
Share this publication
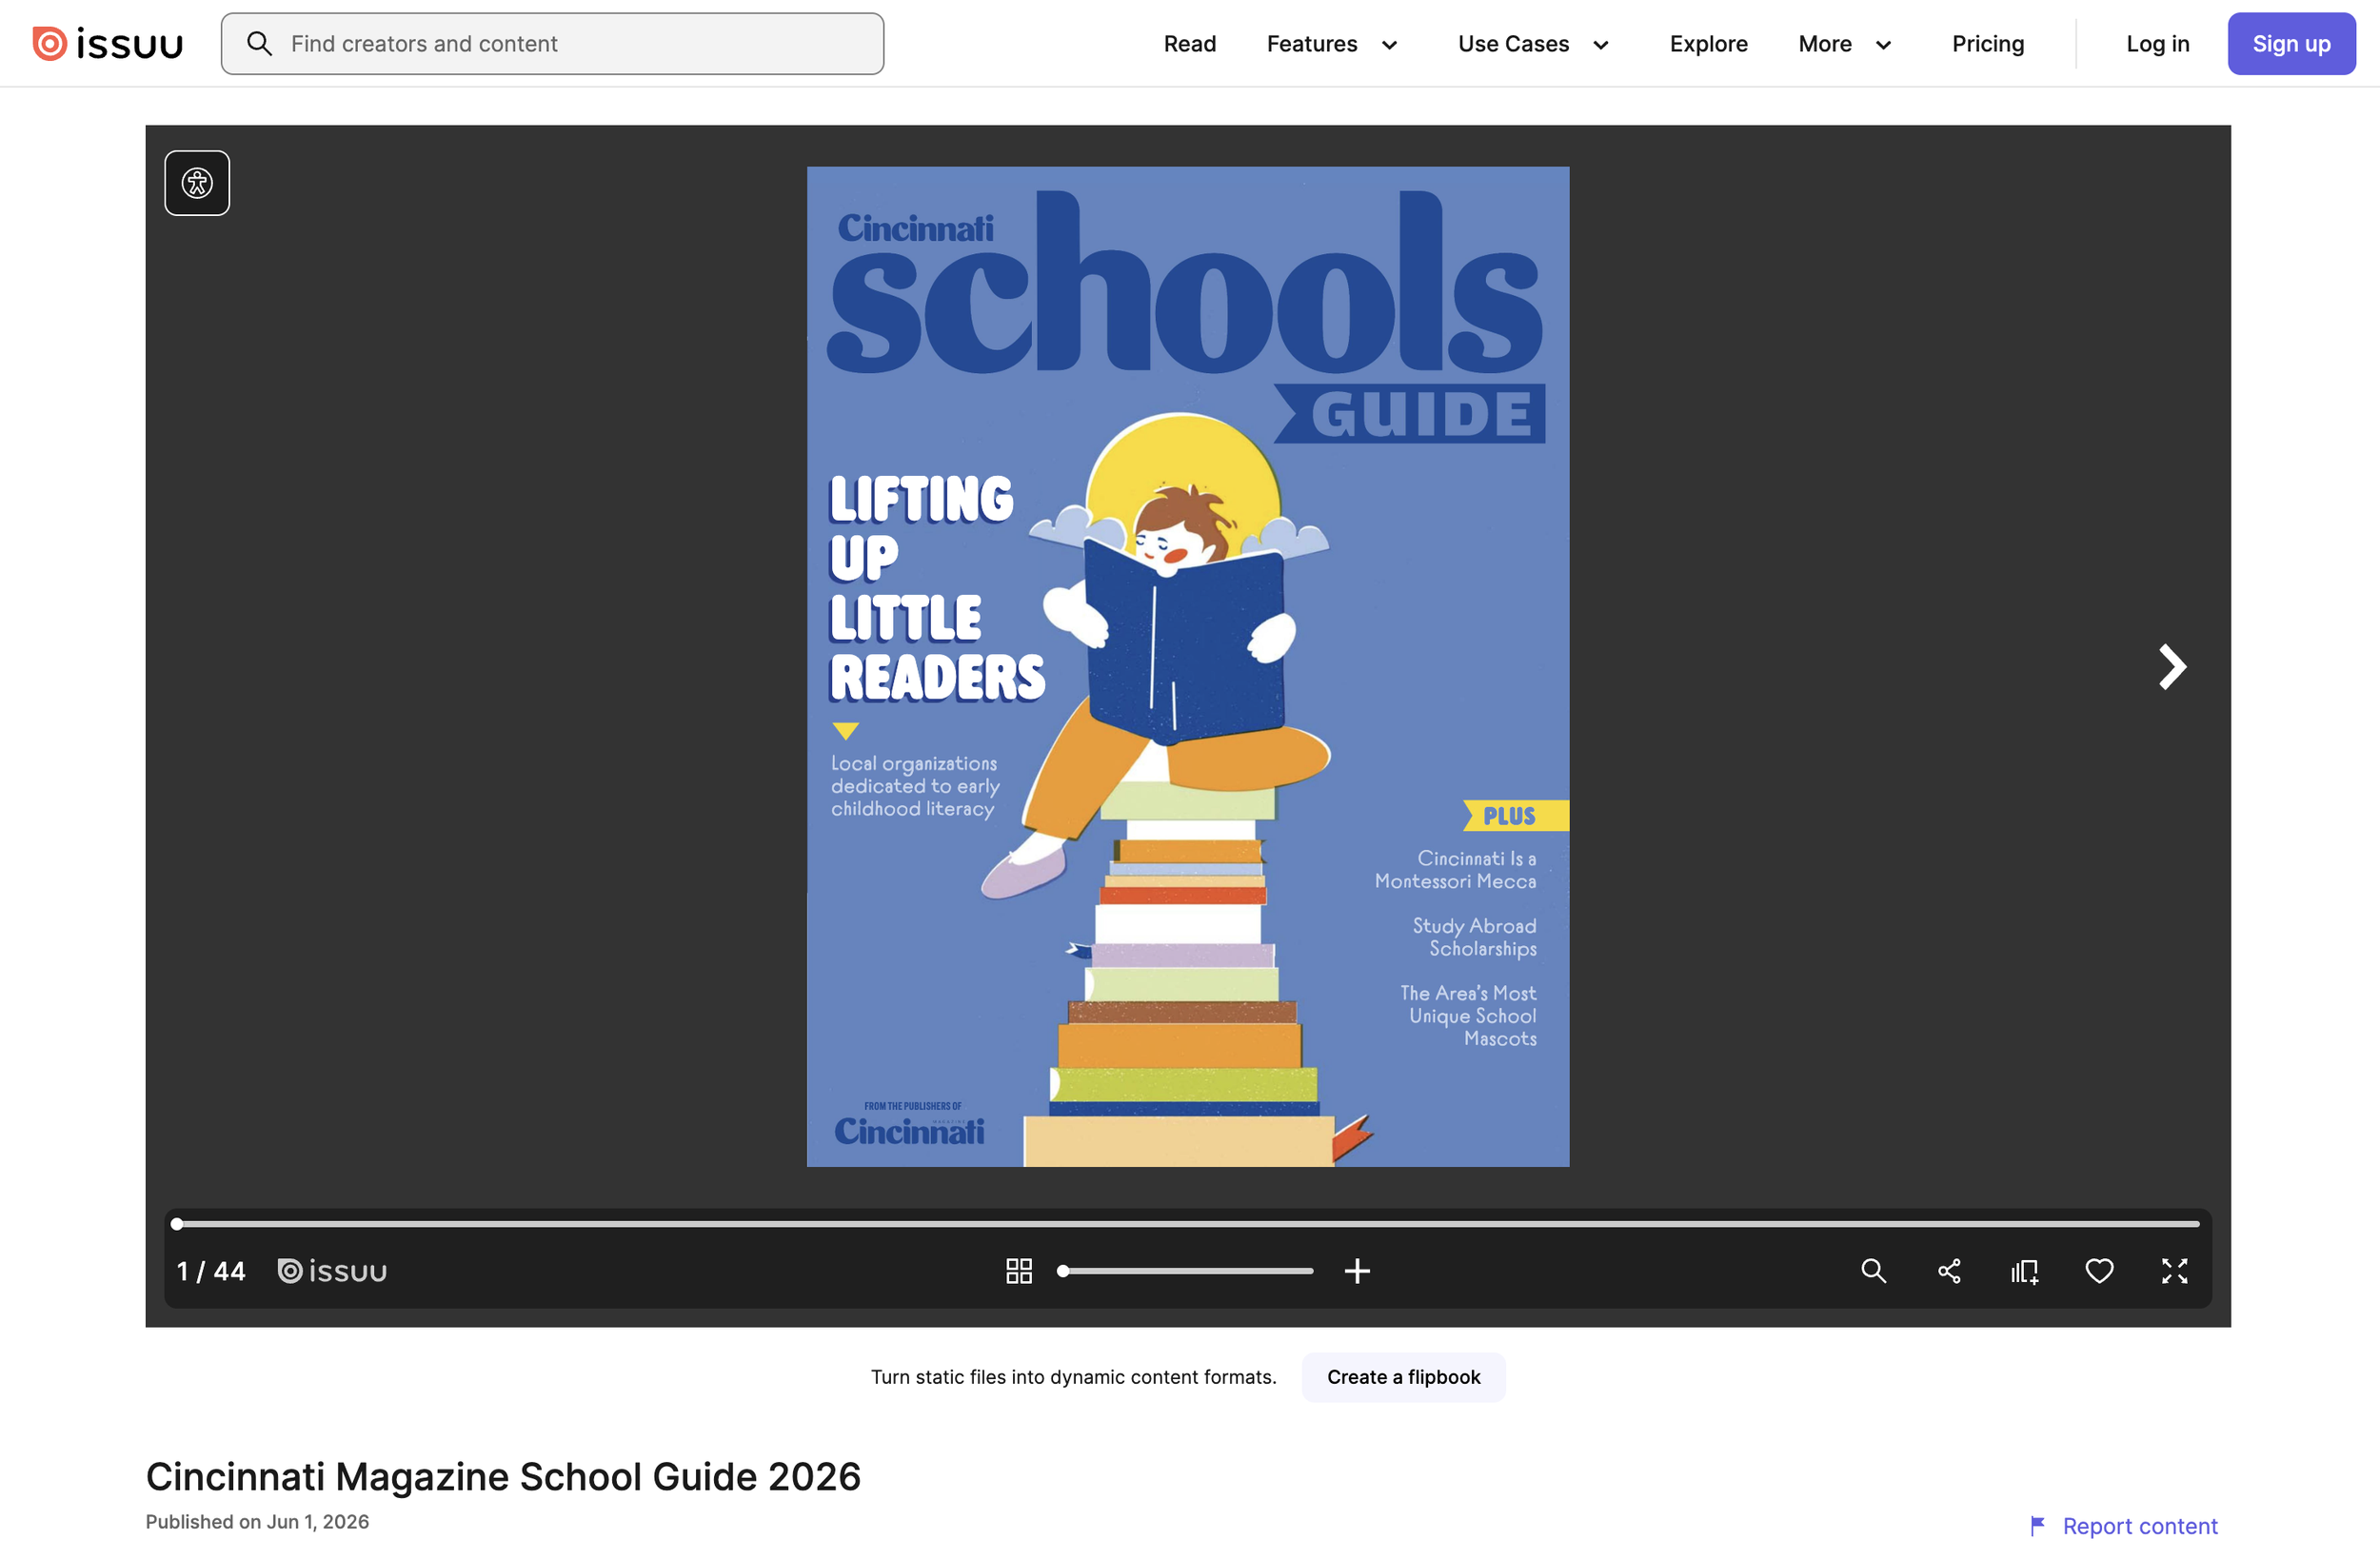coord(1949,1271)
